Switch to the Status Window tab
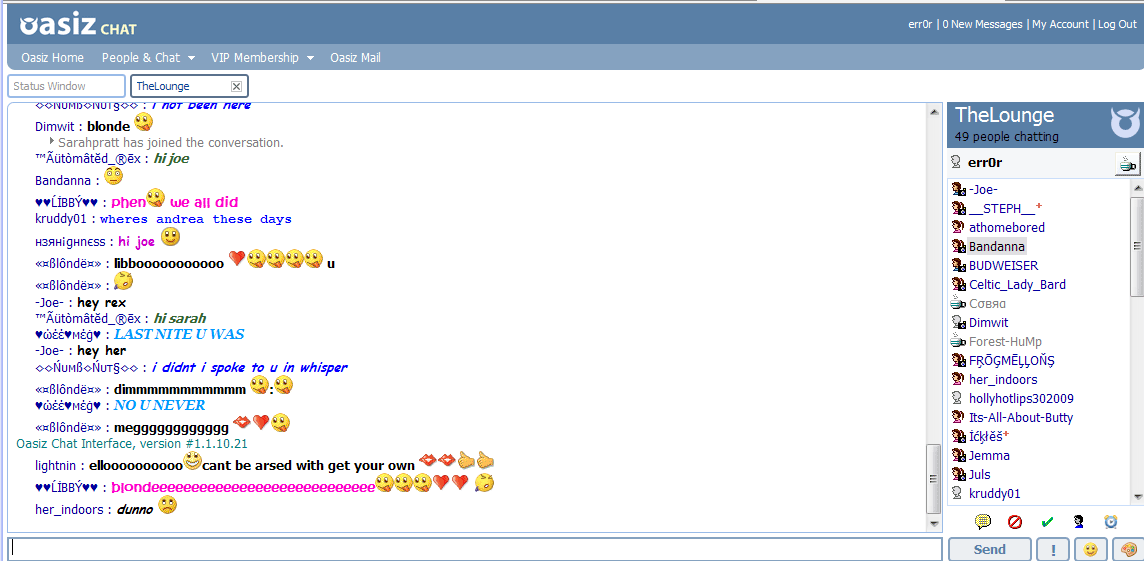1144x561 pixels. click(x=66, y=86)
